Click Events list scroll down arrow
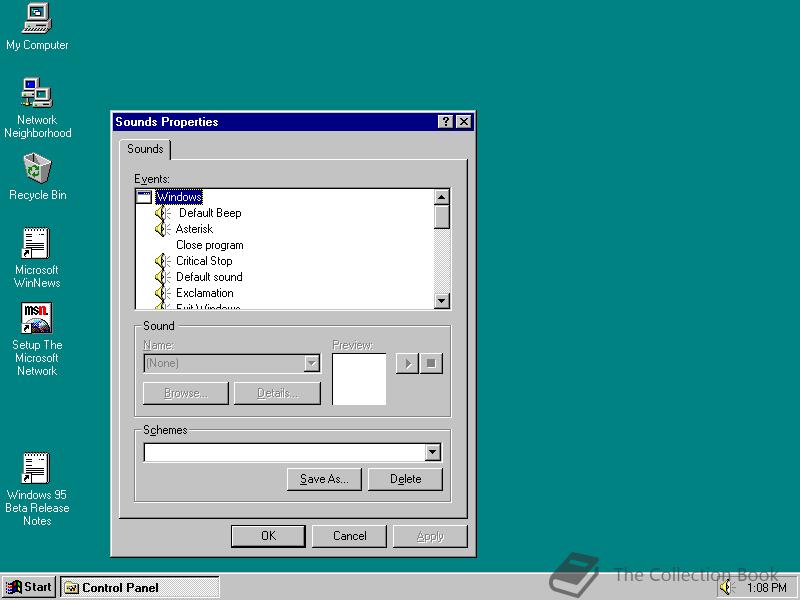Screen dimensions: 800x600 click(442, 301)
